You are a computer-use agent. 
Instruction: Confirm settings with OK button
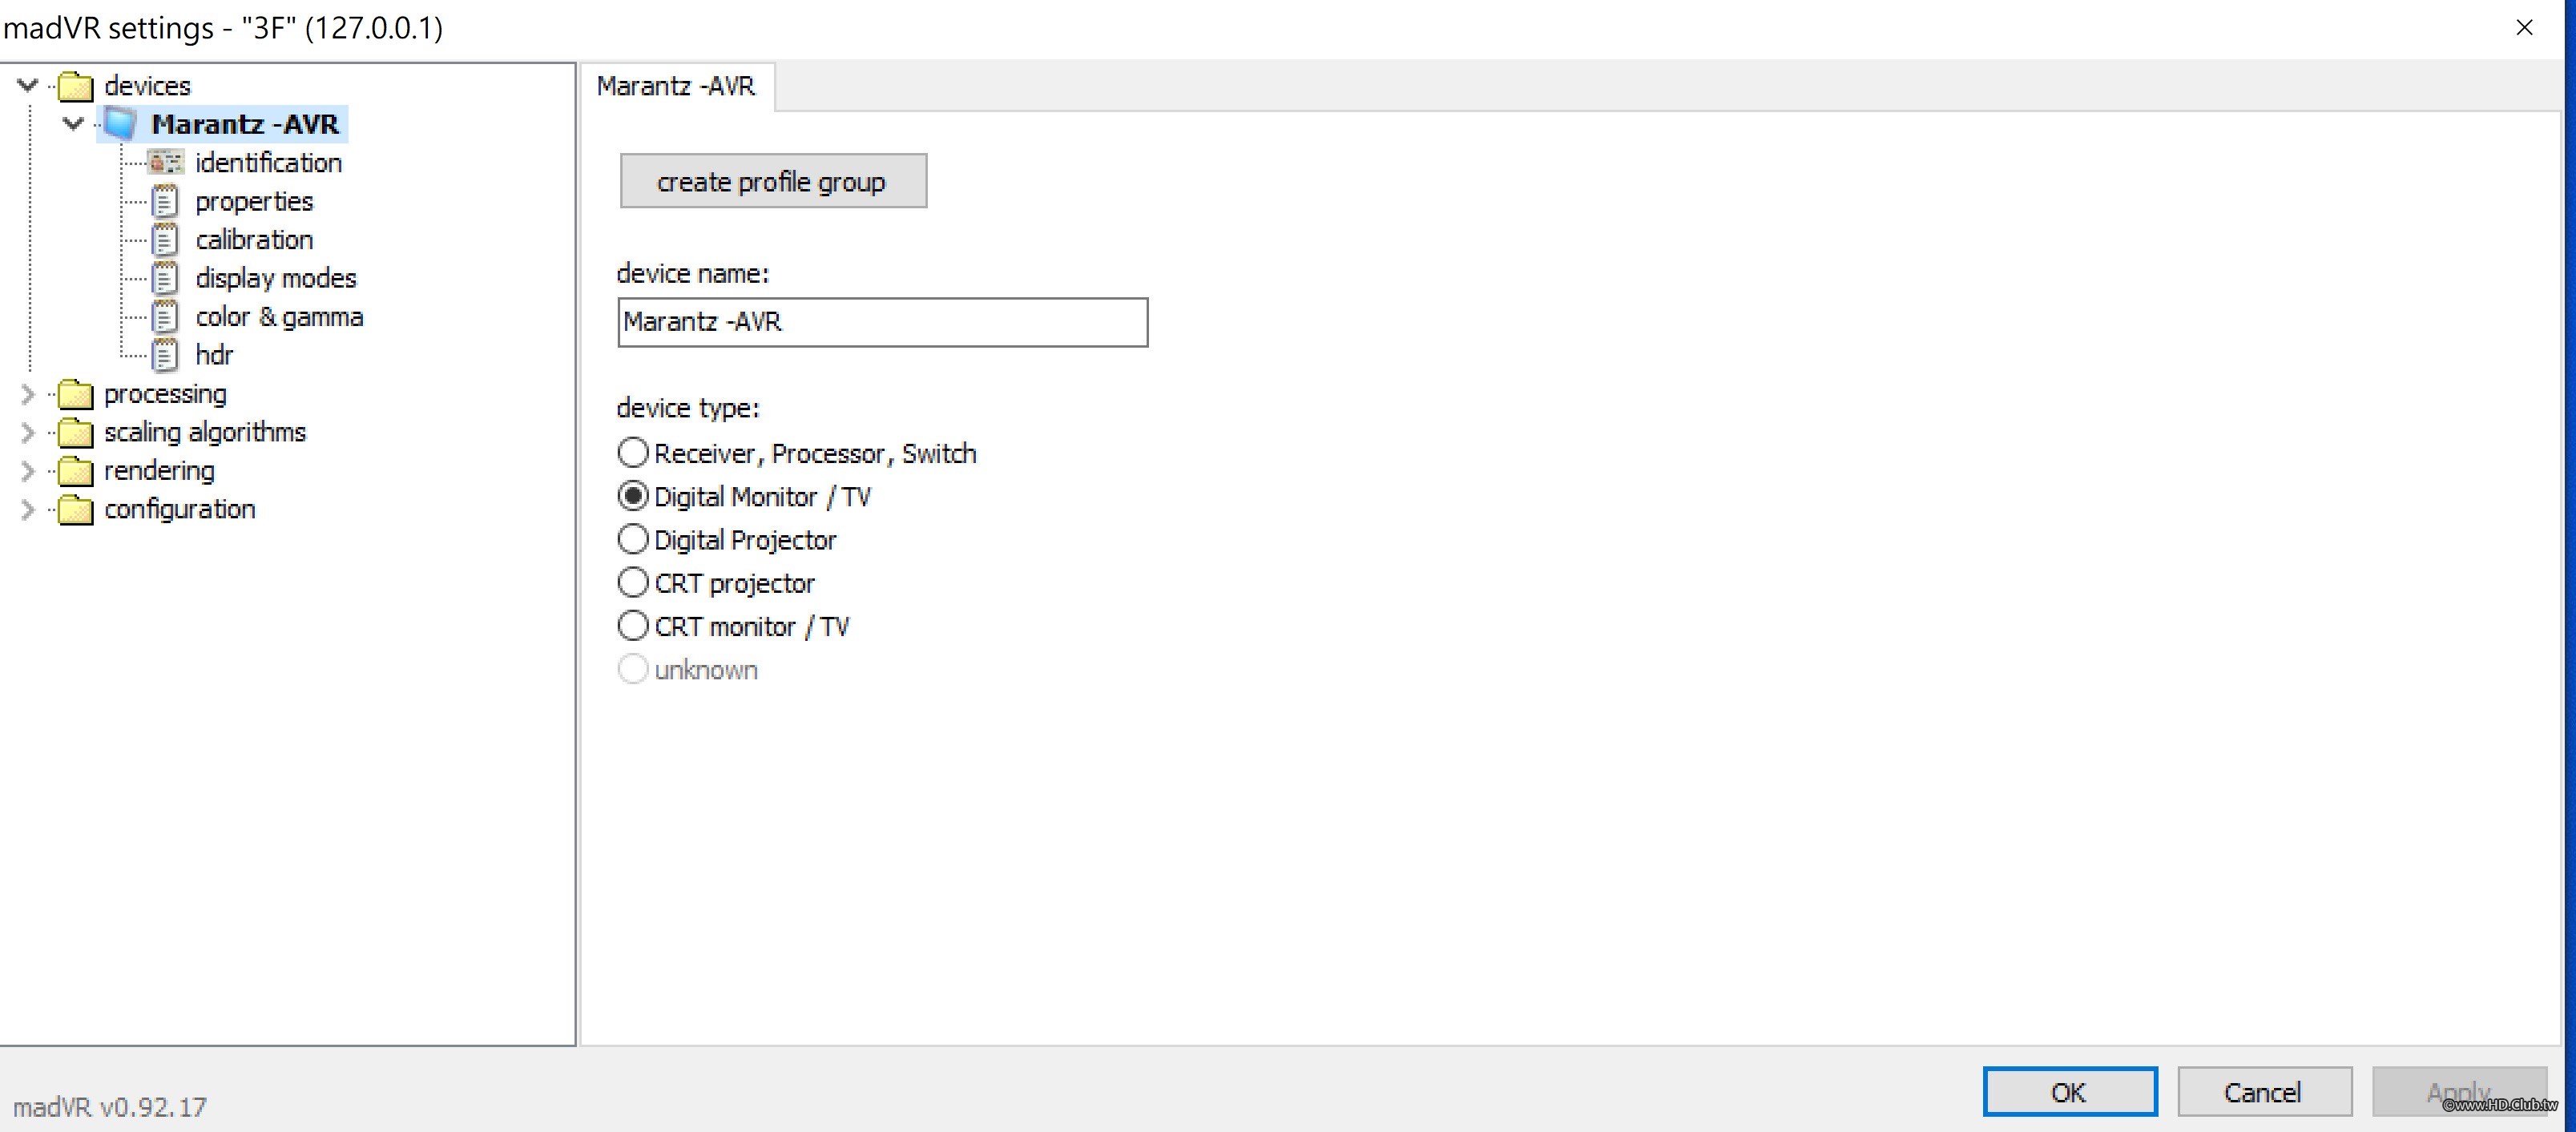[2069, 1091]
